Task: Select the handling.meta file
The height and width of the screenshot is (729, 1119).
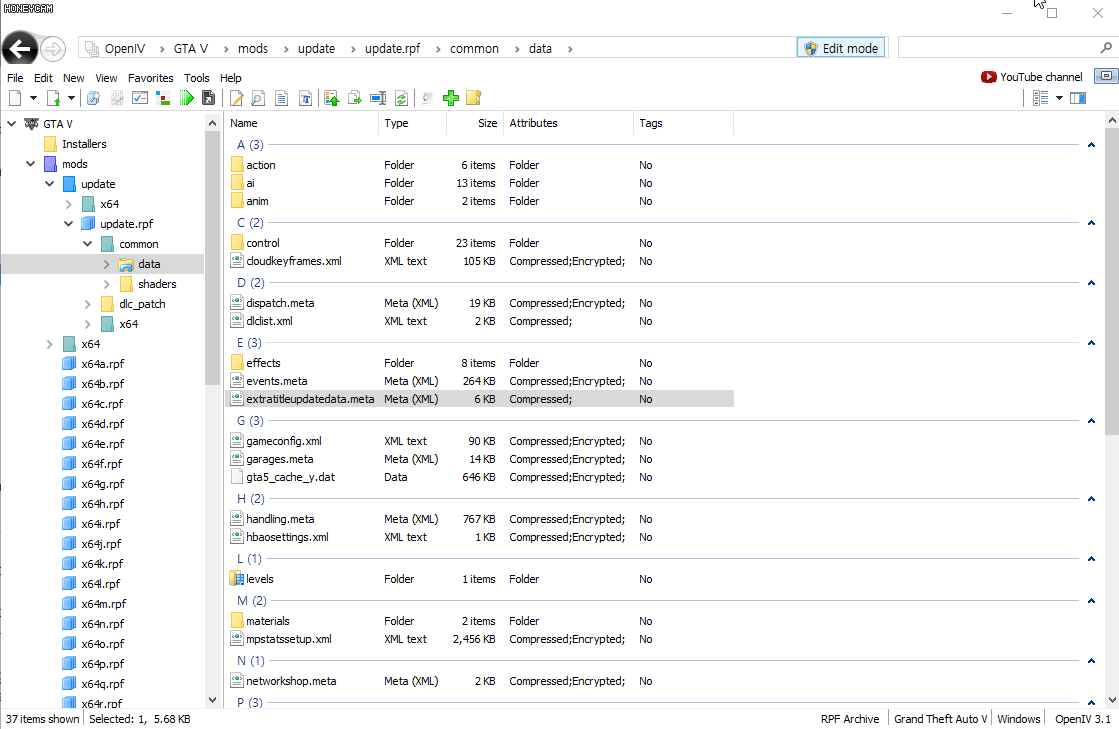Action: 280,519
